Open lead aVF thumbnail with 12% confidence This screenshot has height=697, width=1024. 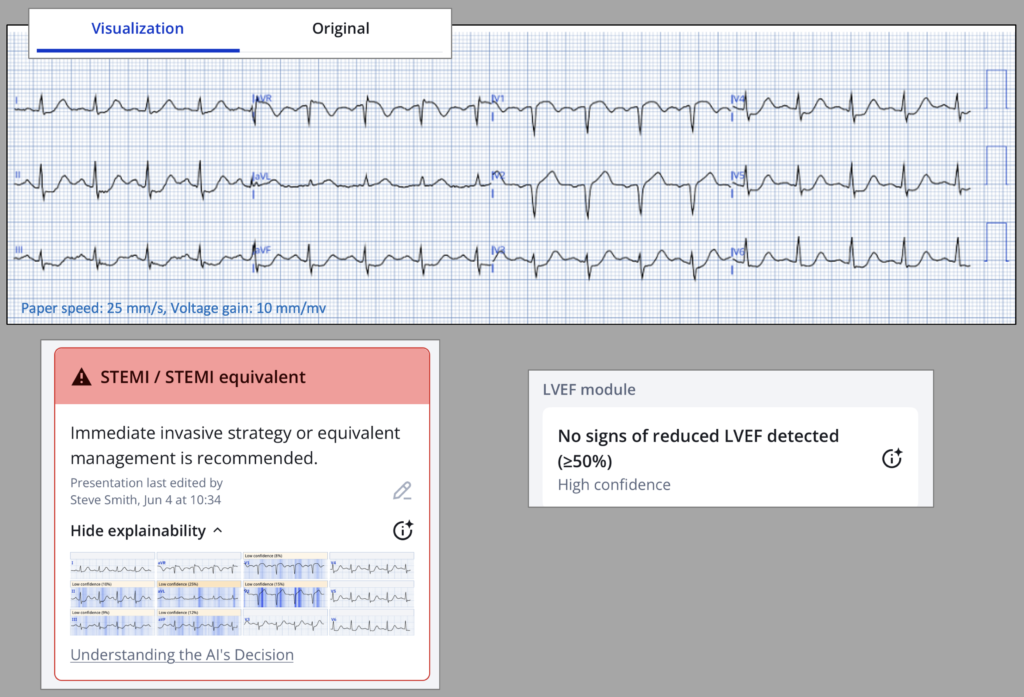(199, 623)
